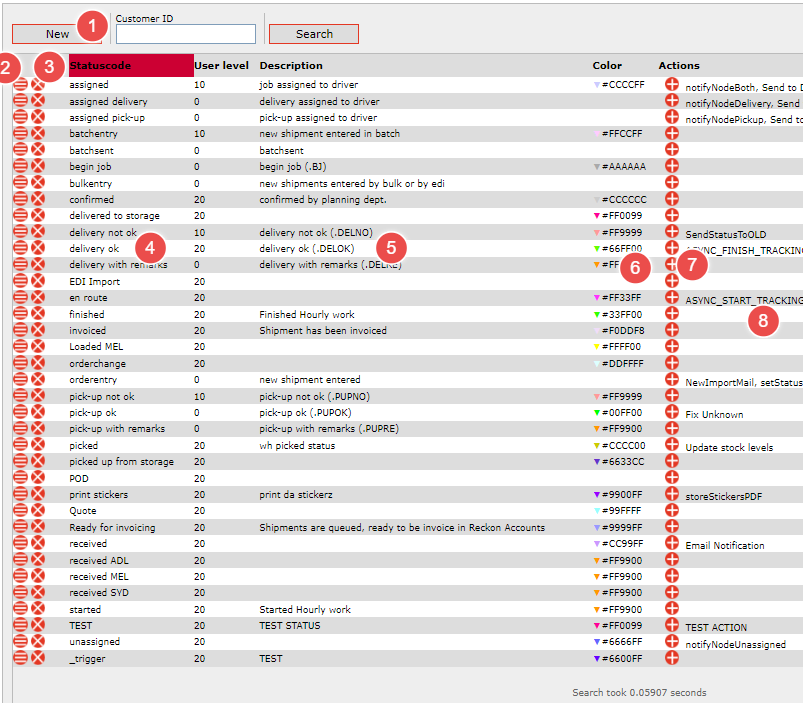The width and height of the screenshot is (803, 703).
Task: Click the #6633CC color marker
Action: pos(596,462)
